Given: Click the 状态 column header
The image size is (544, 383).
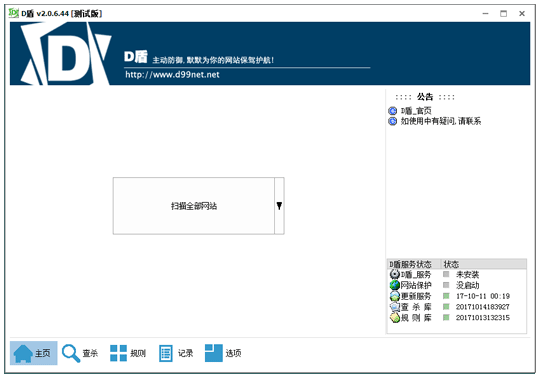Looking at the screenshot, I should click(484, 264).
